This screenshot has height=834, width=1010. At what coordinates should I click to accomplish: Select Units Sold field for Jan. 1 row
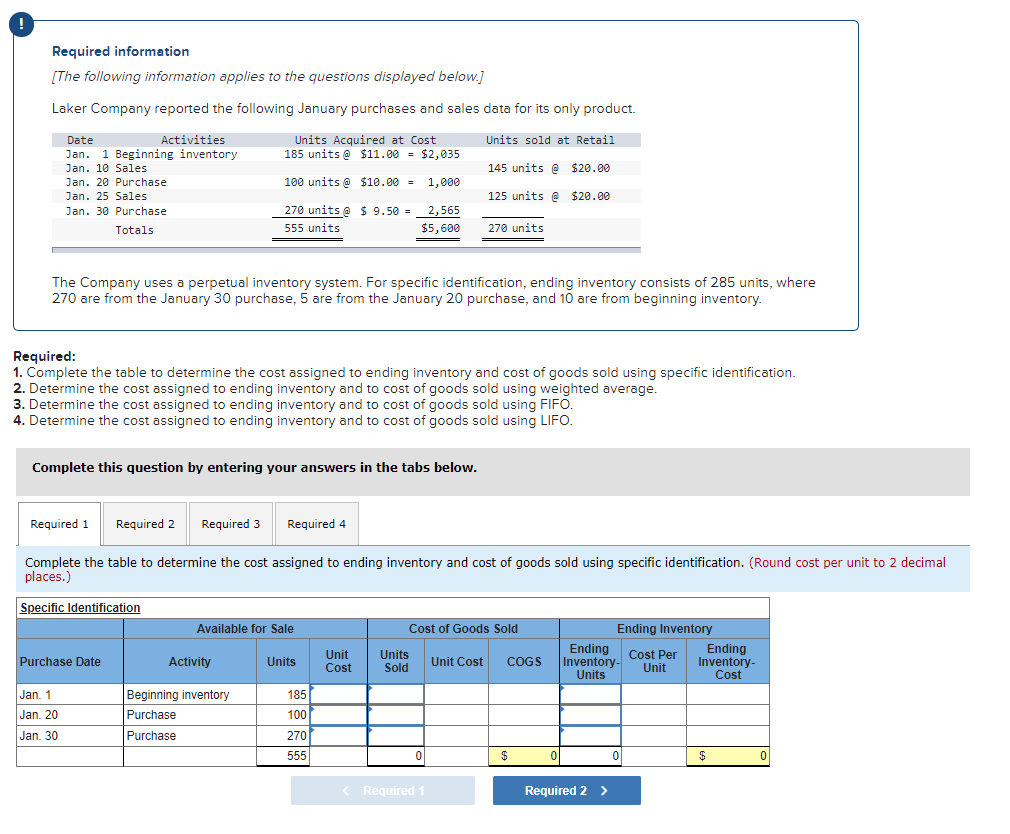pos(395,694)
